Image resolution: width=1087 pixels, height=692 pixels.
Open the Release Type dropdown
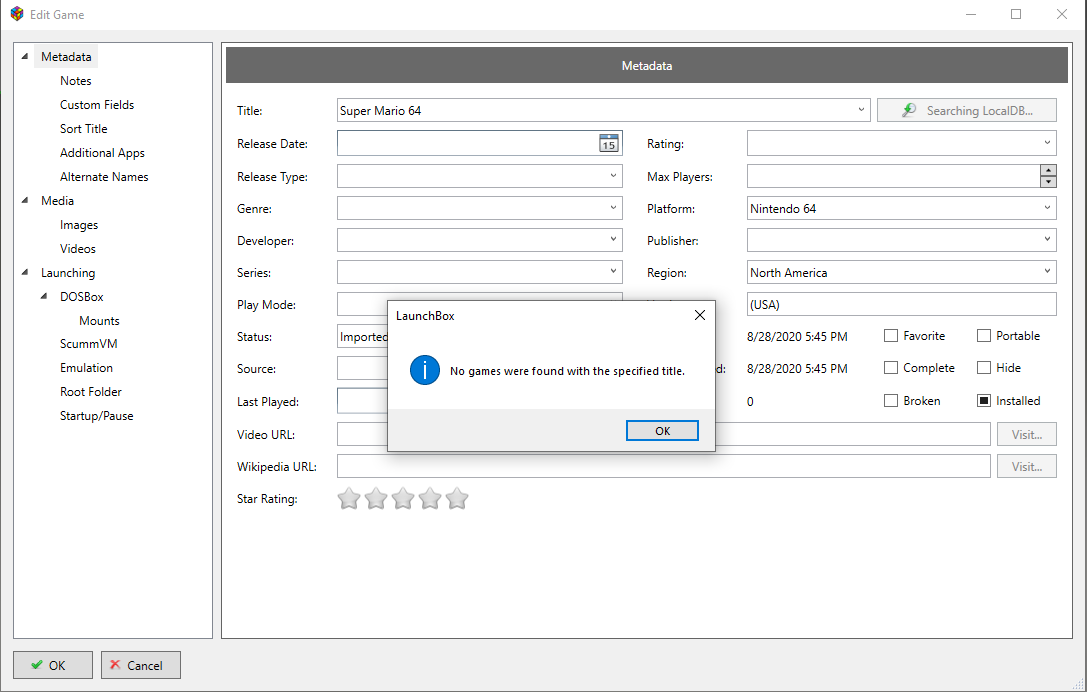pyautogui.click(x=613, y=176)
